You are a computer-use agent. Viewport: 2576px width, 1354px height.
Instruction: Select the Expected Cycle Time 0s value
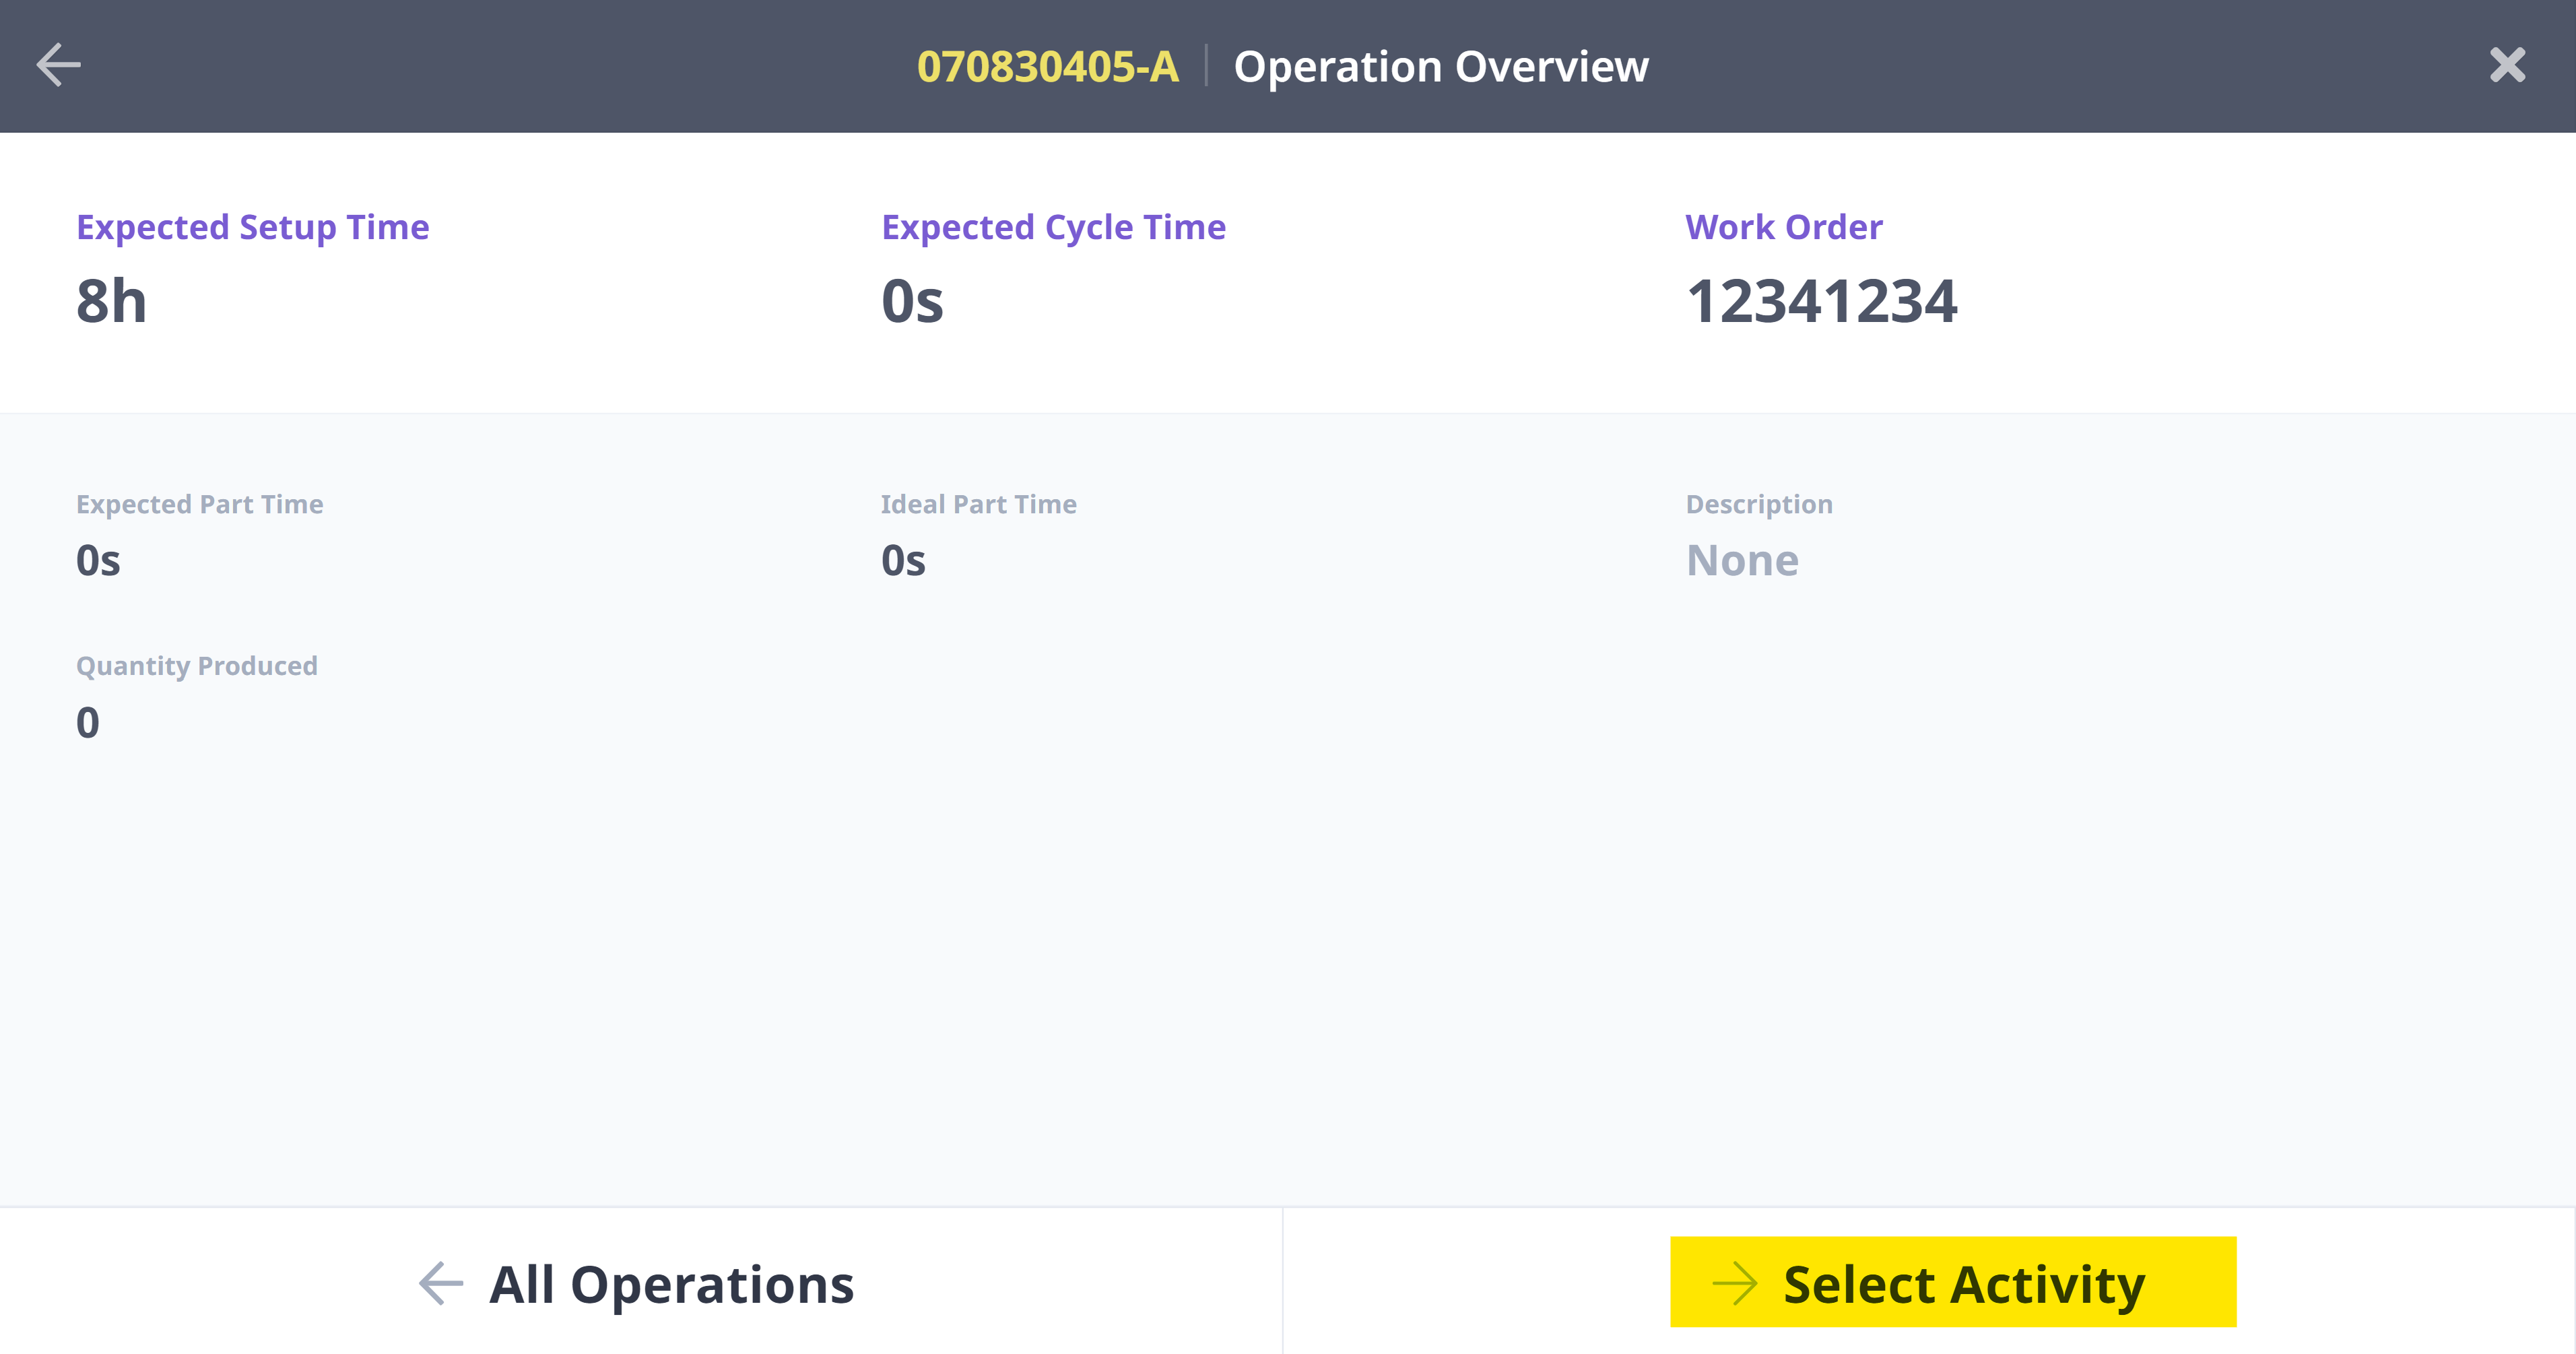click(912, 301)
